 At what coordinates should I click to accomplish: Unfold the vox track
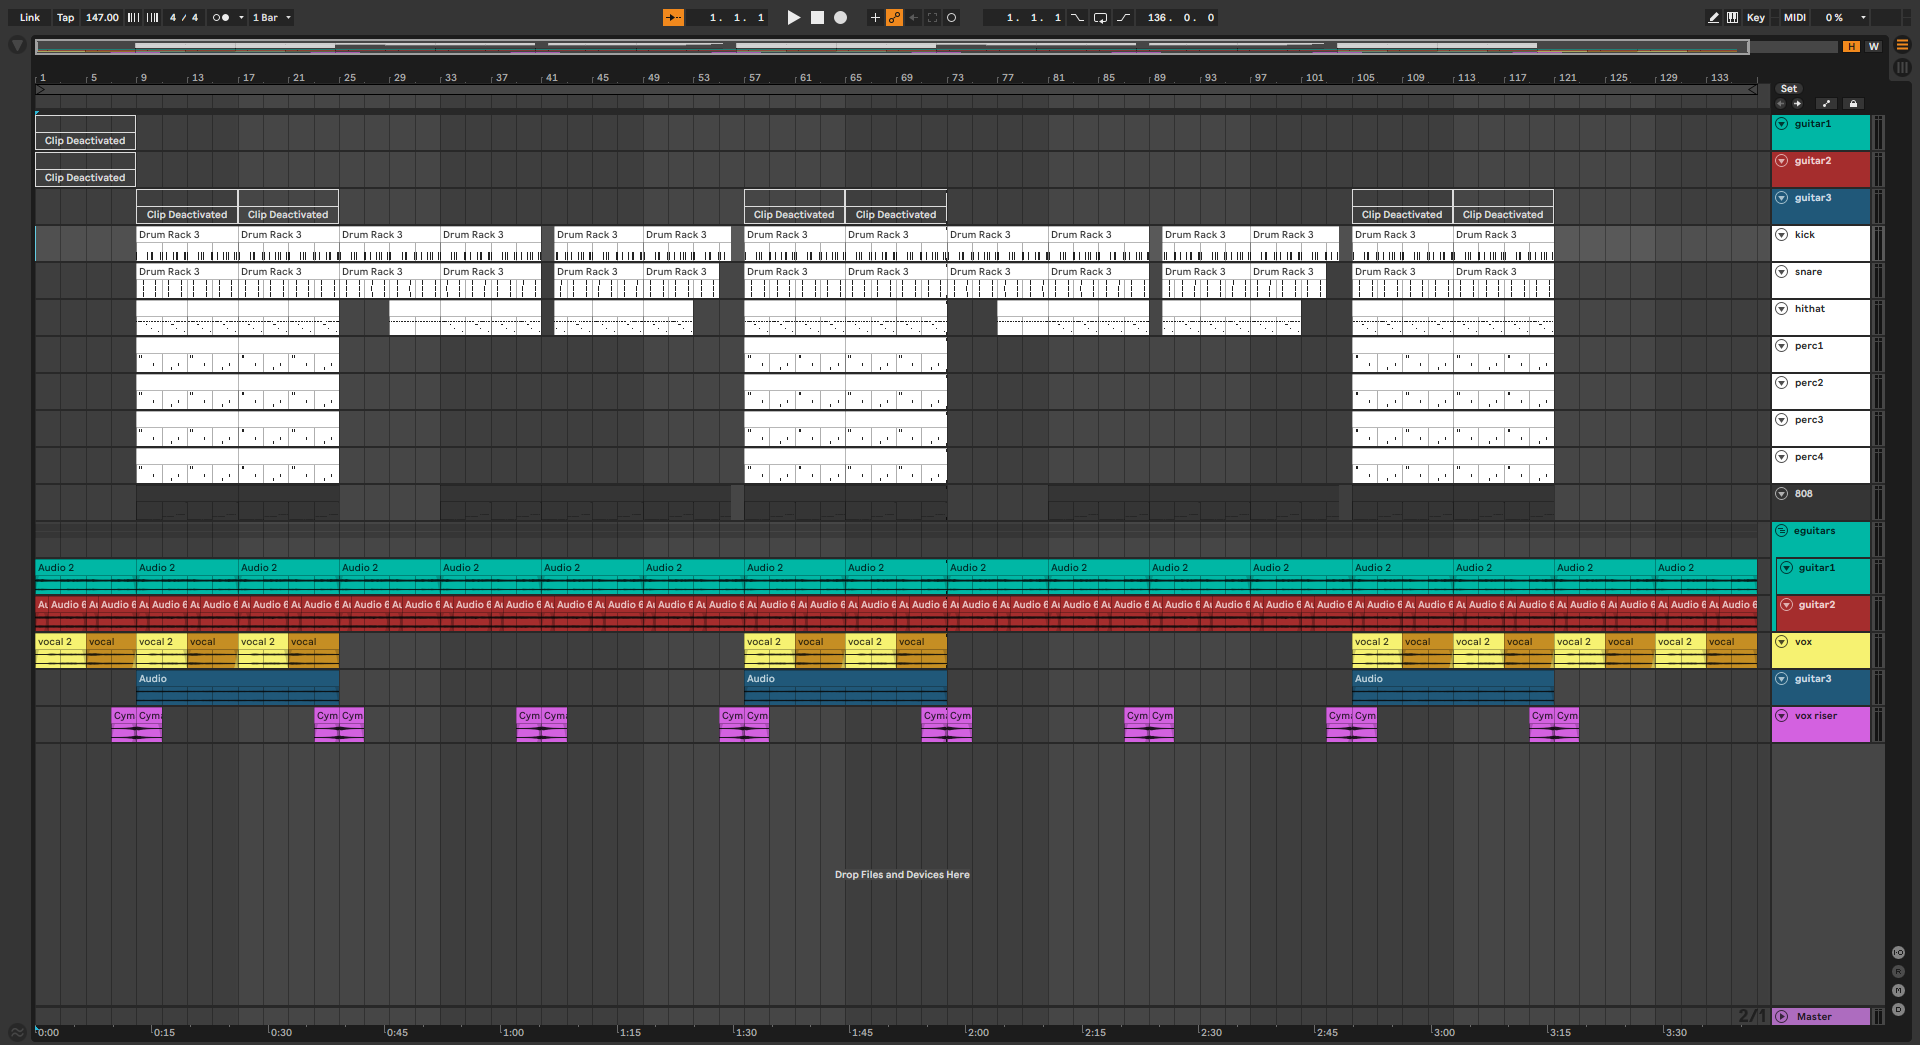tap(1782, 642)
